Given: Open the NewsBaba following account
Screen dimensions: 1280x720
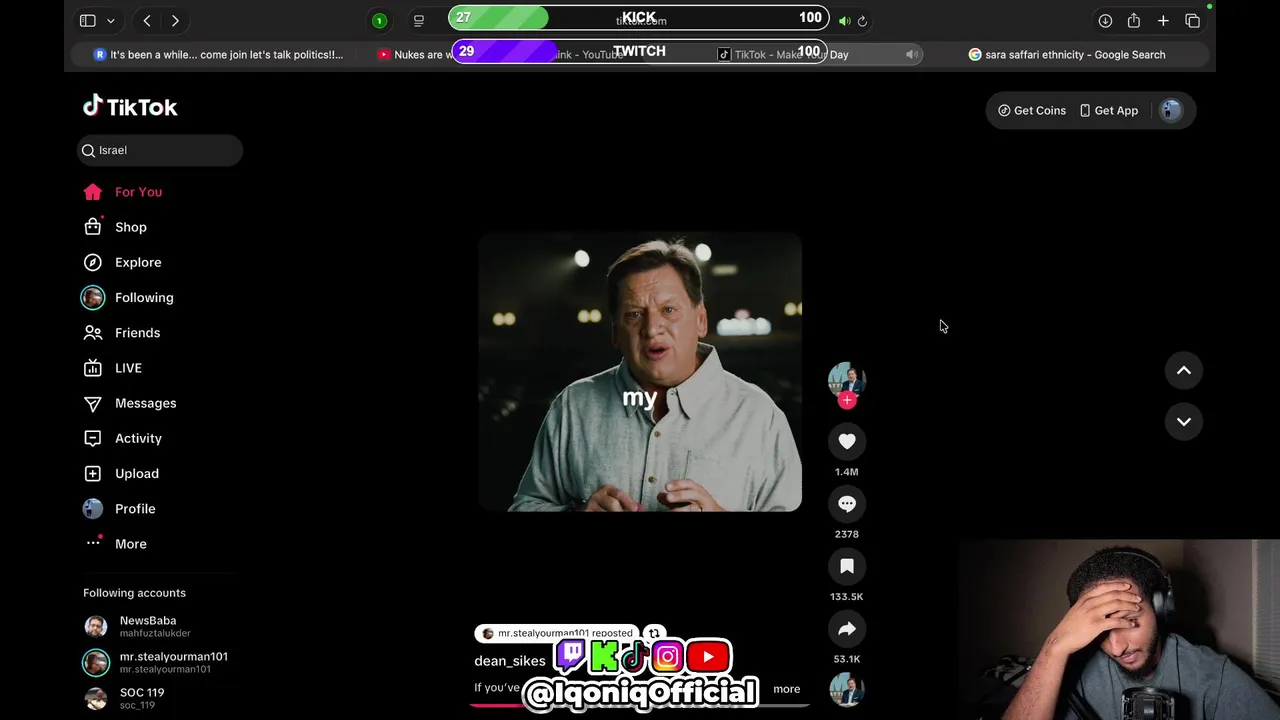Looking at the screenshot, I should click(147, 627).
